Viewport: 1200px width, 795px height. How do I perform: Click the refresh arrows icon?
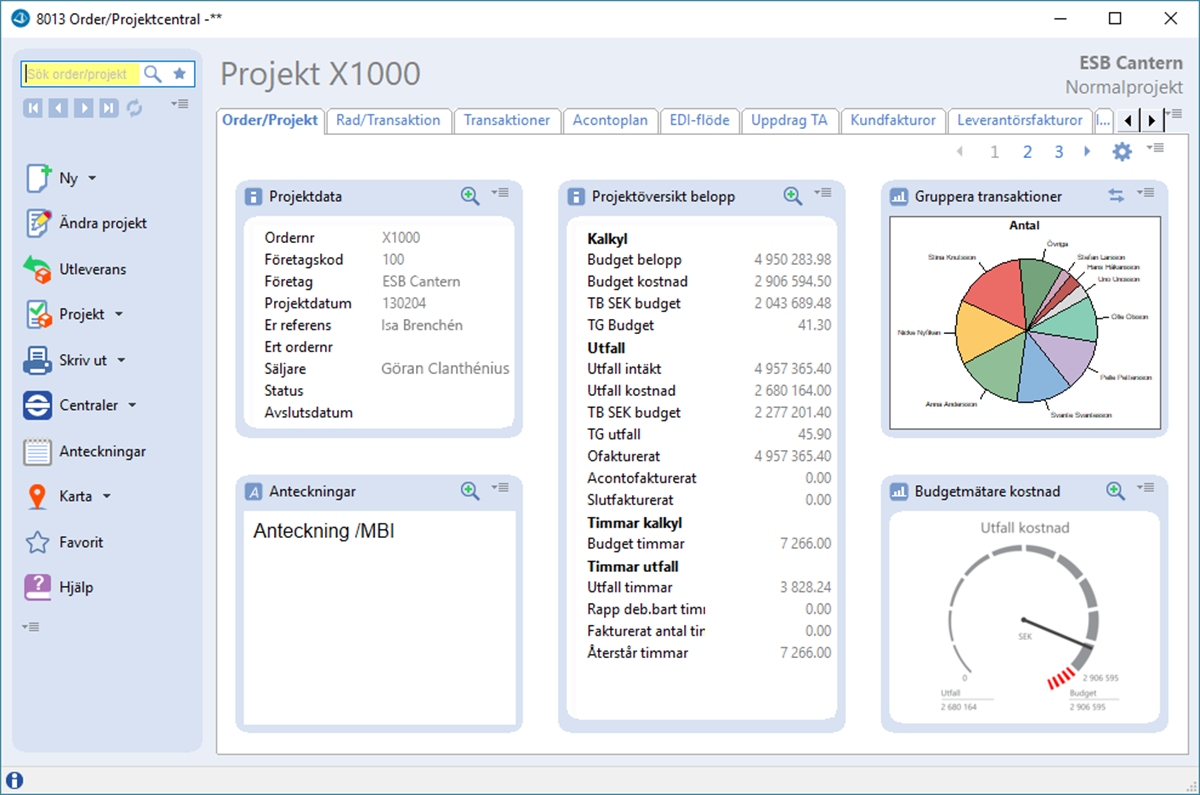[x=135, y=107]
